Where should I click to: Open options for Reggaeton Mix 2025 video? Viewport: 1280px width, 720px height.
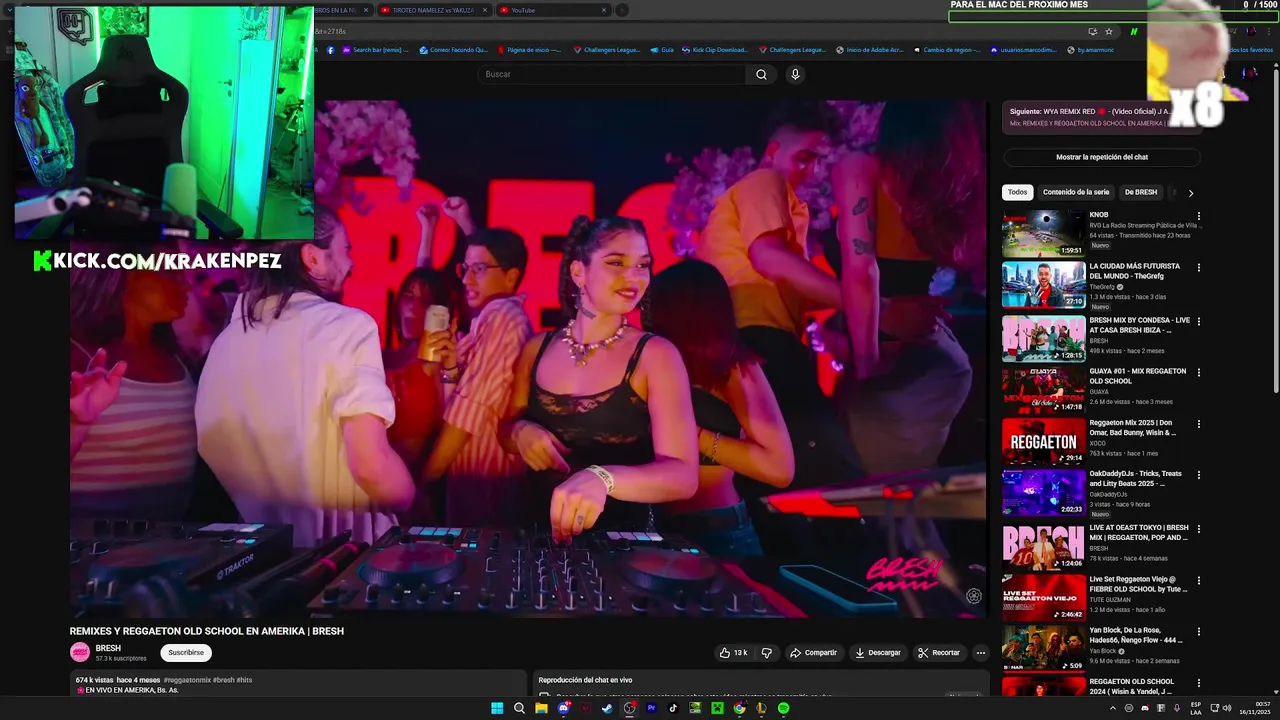(1199, 424)
